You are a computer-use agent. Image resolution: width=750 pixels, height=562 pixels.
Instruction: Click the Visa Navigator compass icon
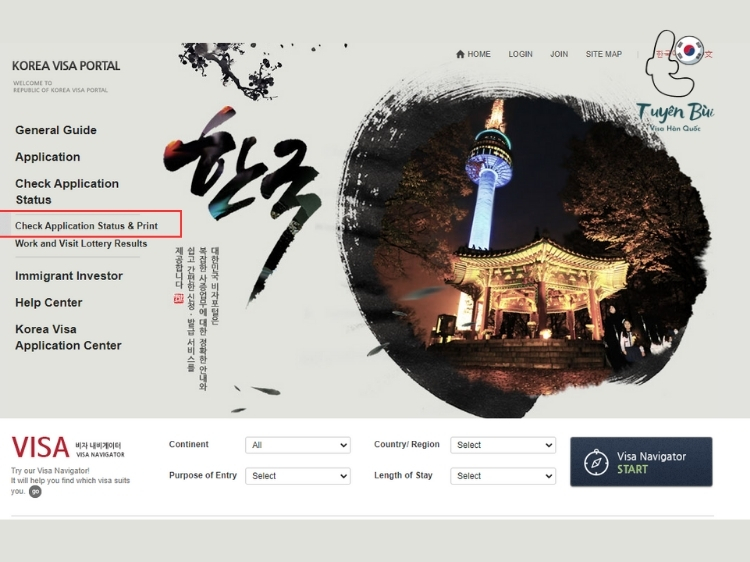click(x=596, y=462)
